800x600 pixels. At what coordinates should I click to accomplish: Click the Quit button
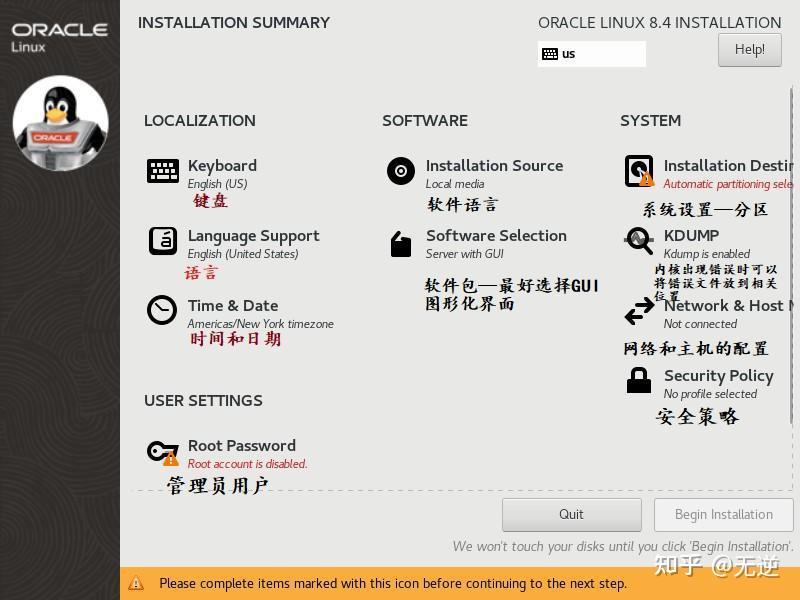[571, 514]
